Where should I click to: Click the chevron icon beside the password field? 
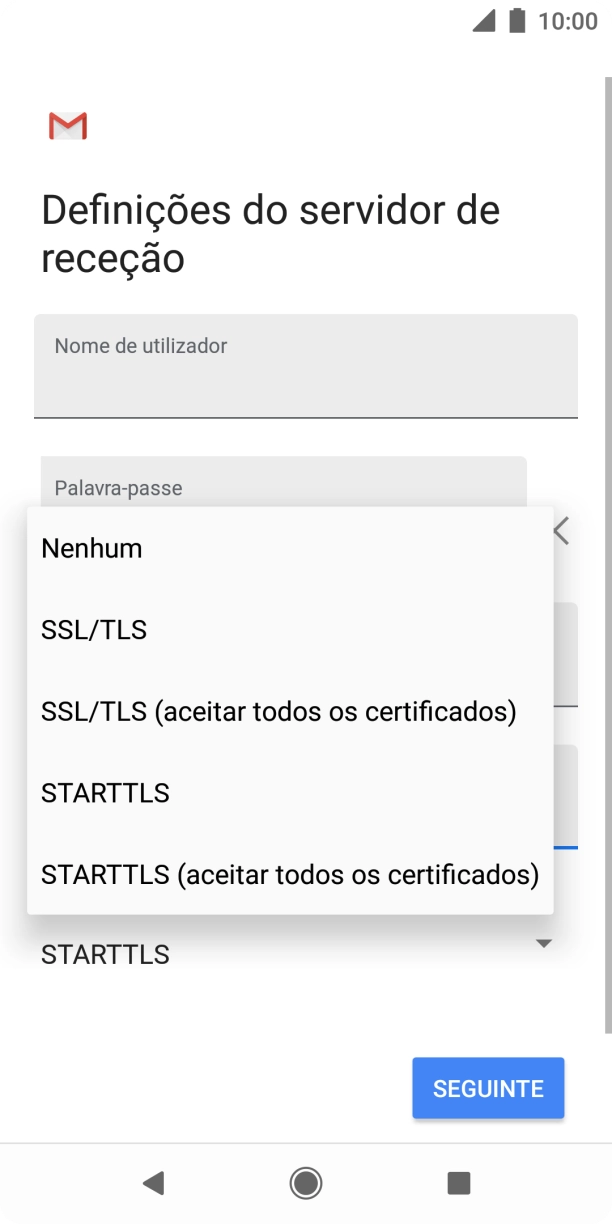point(560,531)
